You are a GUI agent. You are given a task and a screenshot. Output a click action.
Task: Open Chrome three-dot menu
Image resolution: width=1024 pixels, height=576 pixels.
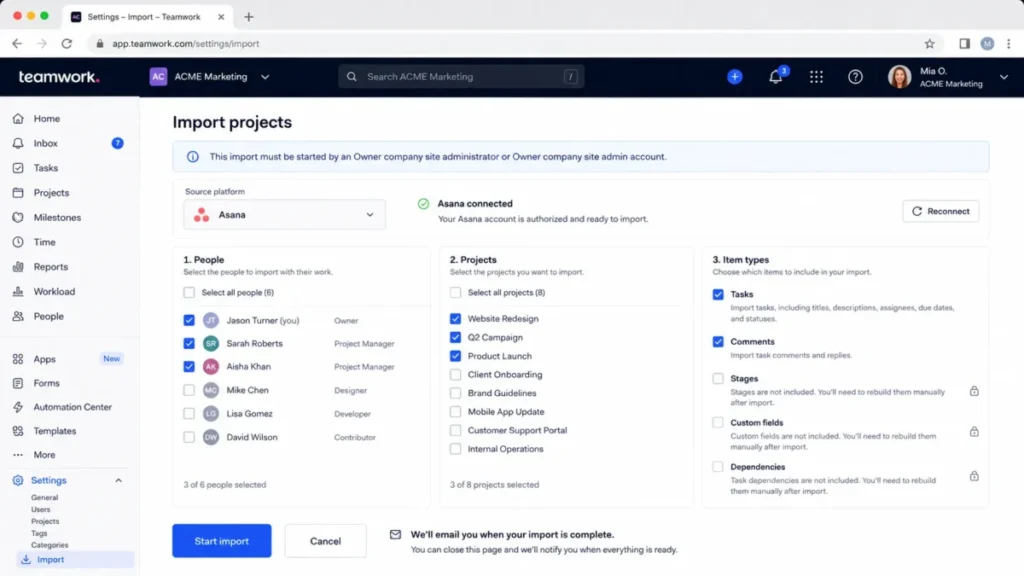(1009, 44)
